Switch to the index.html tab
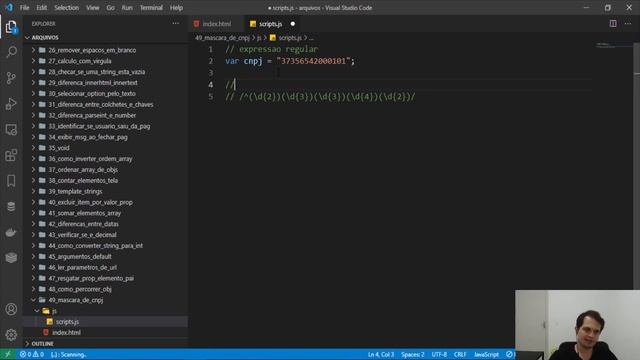 (217, 24)
